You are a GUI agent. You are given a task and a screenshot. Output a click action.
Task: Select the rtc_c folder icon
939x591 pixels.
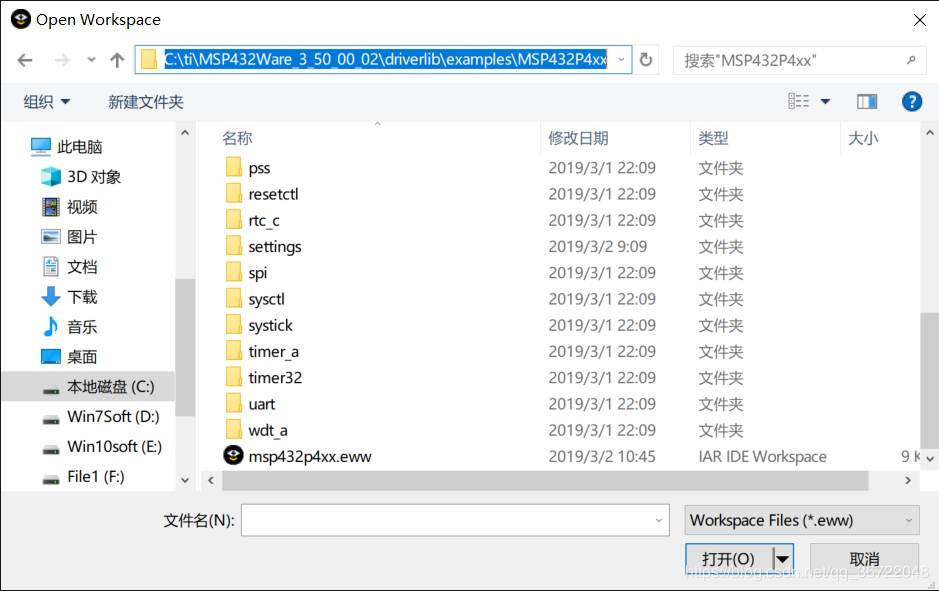tap(234, 220)
